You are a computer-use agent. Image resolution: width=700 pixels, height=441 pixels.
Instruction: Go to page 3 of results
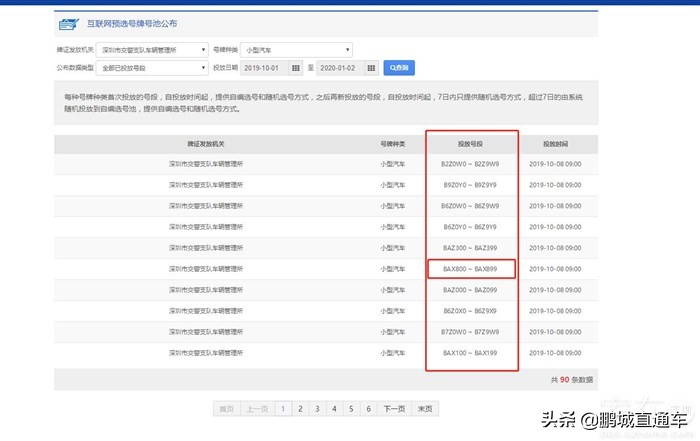317,408
